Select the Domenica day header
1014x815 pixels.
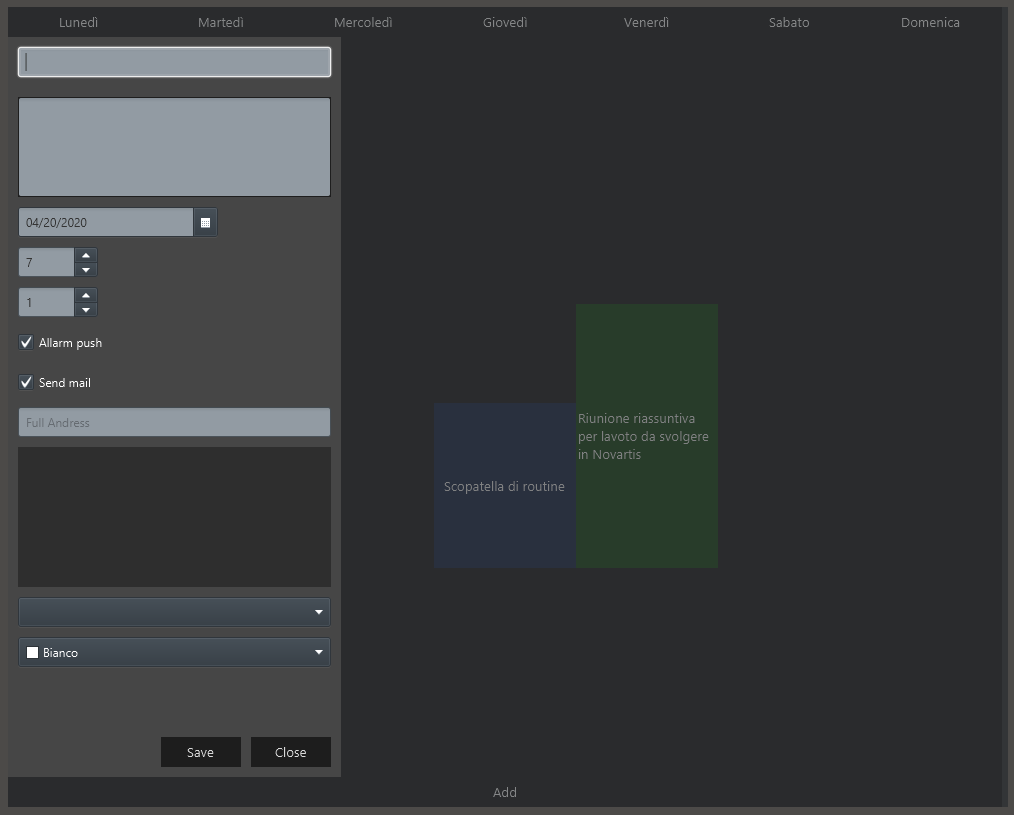(x=930, y=23)
